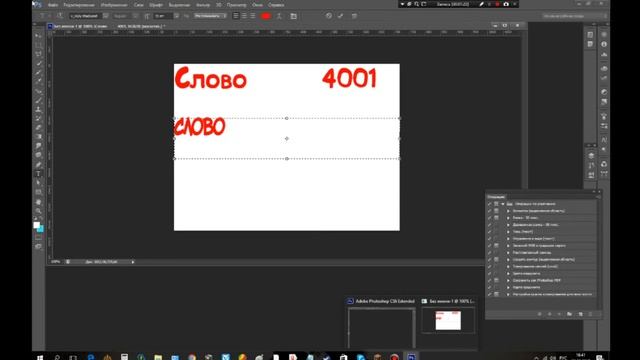Toggle check on 'Виньетка' action
Viewport: 640px width, 360px height.
(x=489, y=211)
